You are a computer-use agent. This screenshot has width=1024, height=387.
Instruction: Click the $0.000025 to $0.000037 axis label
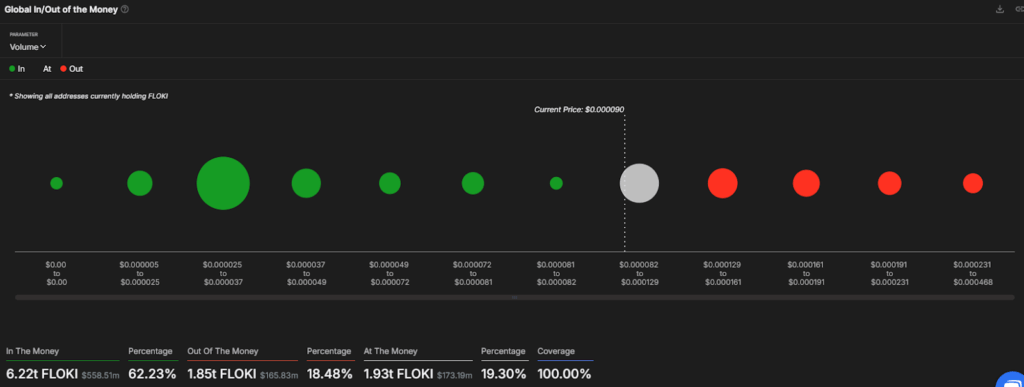(223, 273)
